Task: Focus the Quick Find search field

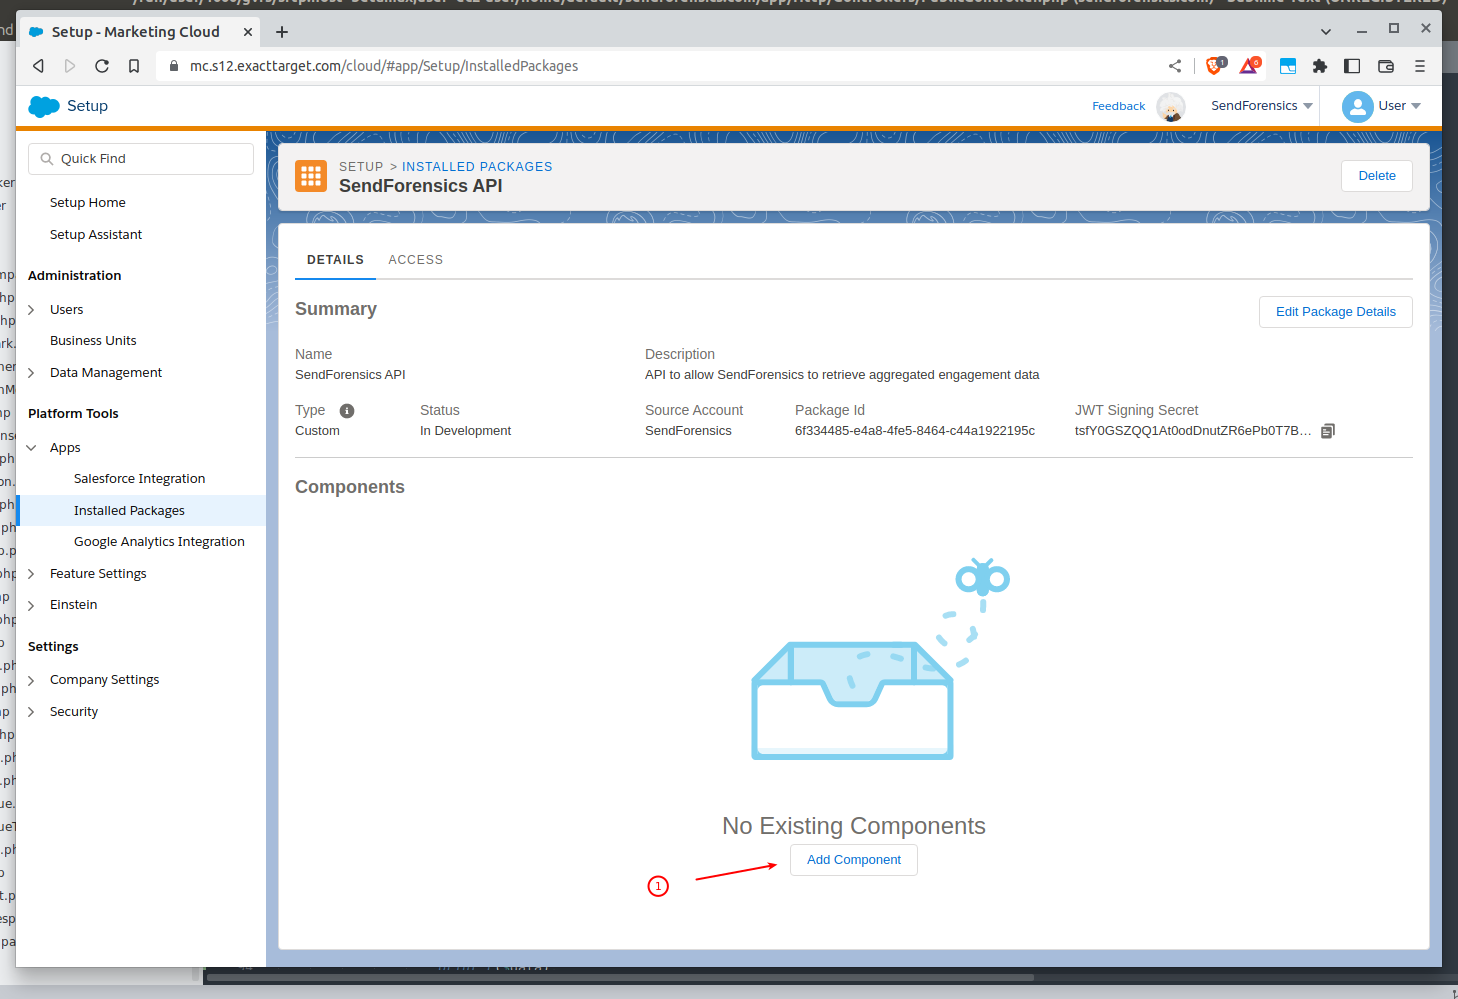Action: [141, 159]
